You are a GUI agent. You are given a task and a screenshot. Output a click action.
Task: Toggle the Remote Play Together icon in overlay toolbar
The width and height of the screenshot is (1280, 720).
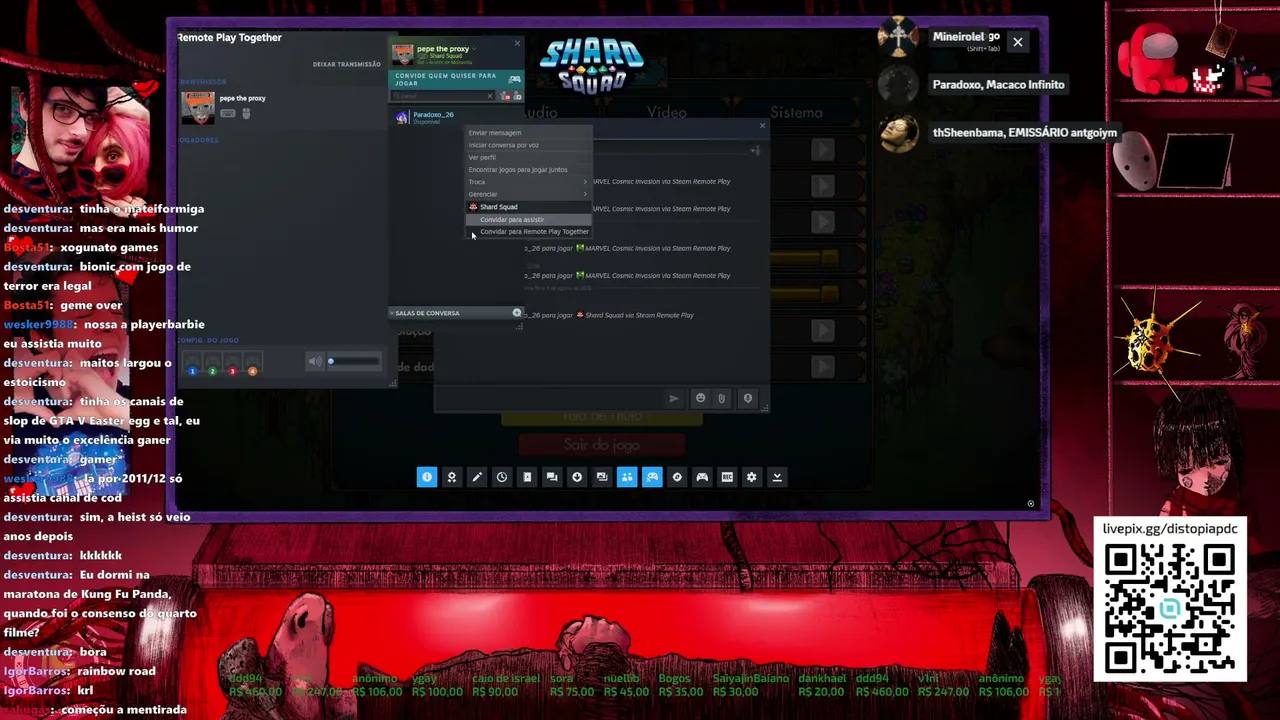[x=652, y=477]
